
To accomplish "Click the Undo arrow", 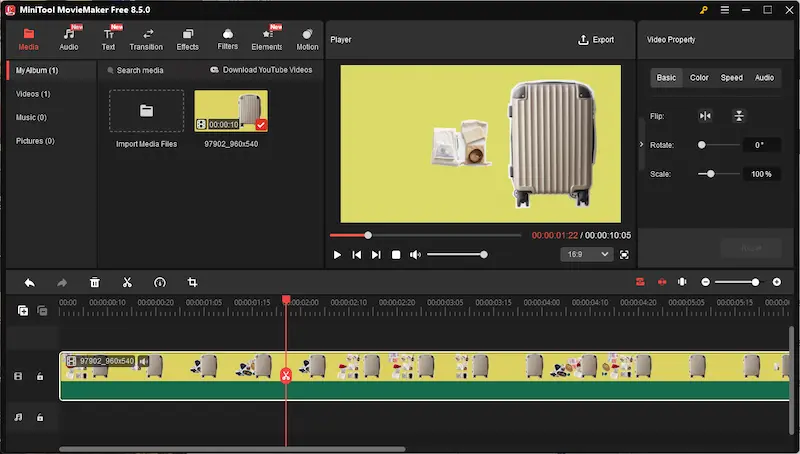I will click(x=29, y=283).
